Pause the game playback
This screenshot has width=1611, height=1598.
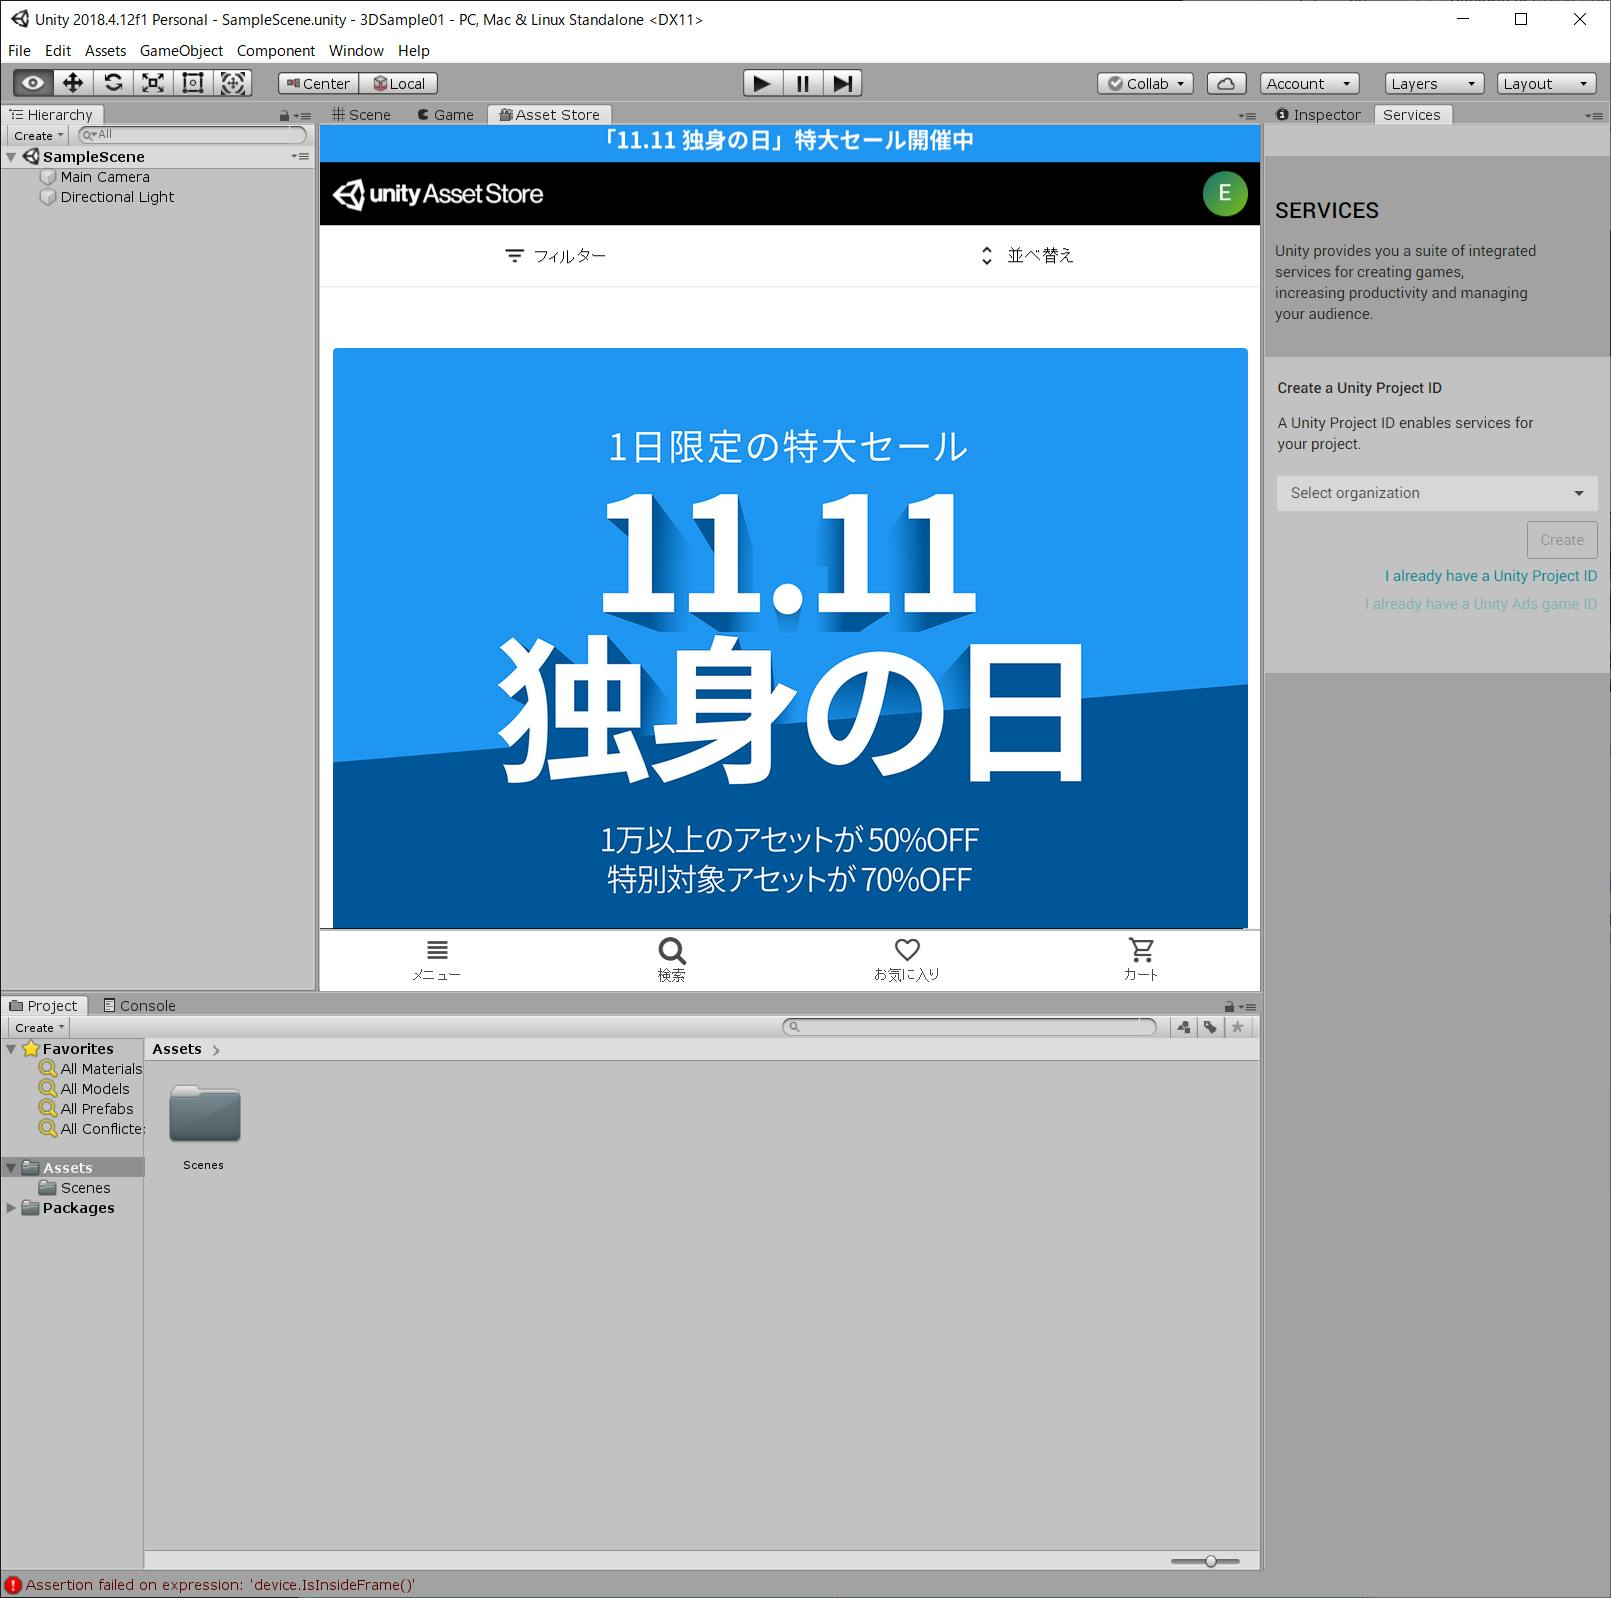(802, 83)
